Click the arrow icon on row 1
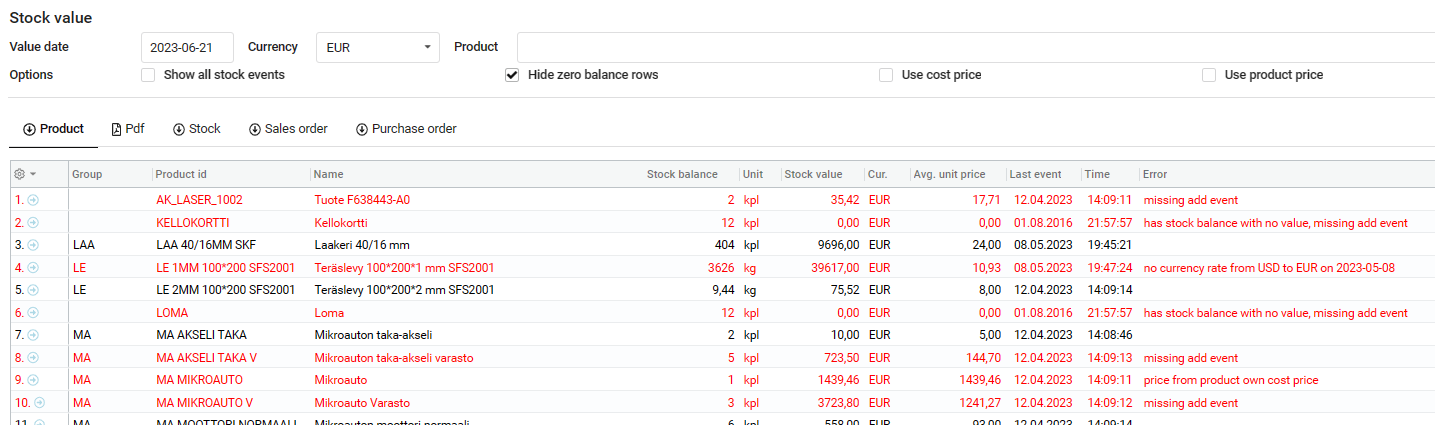Screen dimensions: 1435x425 (x=32, y=200)
